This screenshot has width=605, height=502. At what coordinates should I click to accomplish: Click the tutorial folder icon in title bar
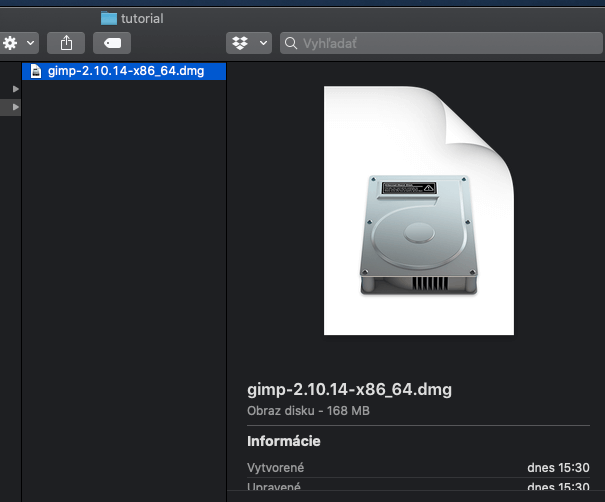(109, 18)
